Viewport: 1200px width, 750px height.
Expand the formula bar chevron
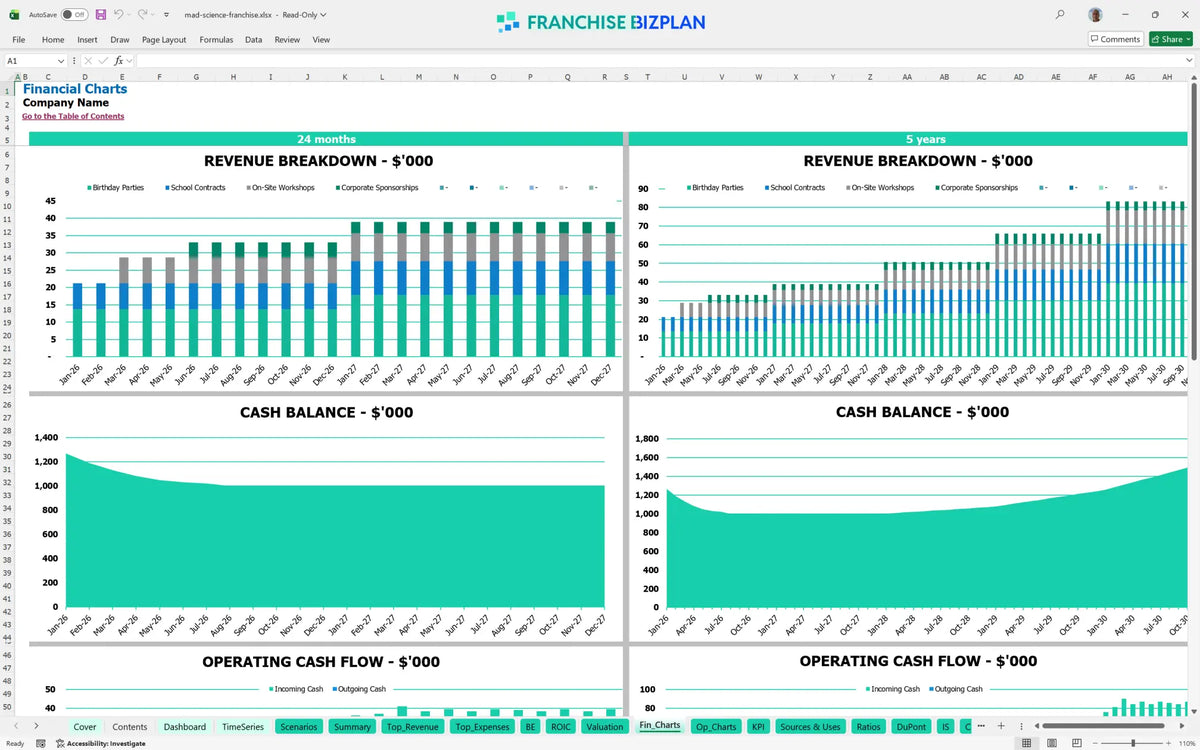click(x=1190, y=61)
